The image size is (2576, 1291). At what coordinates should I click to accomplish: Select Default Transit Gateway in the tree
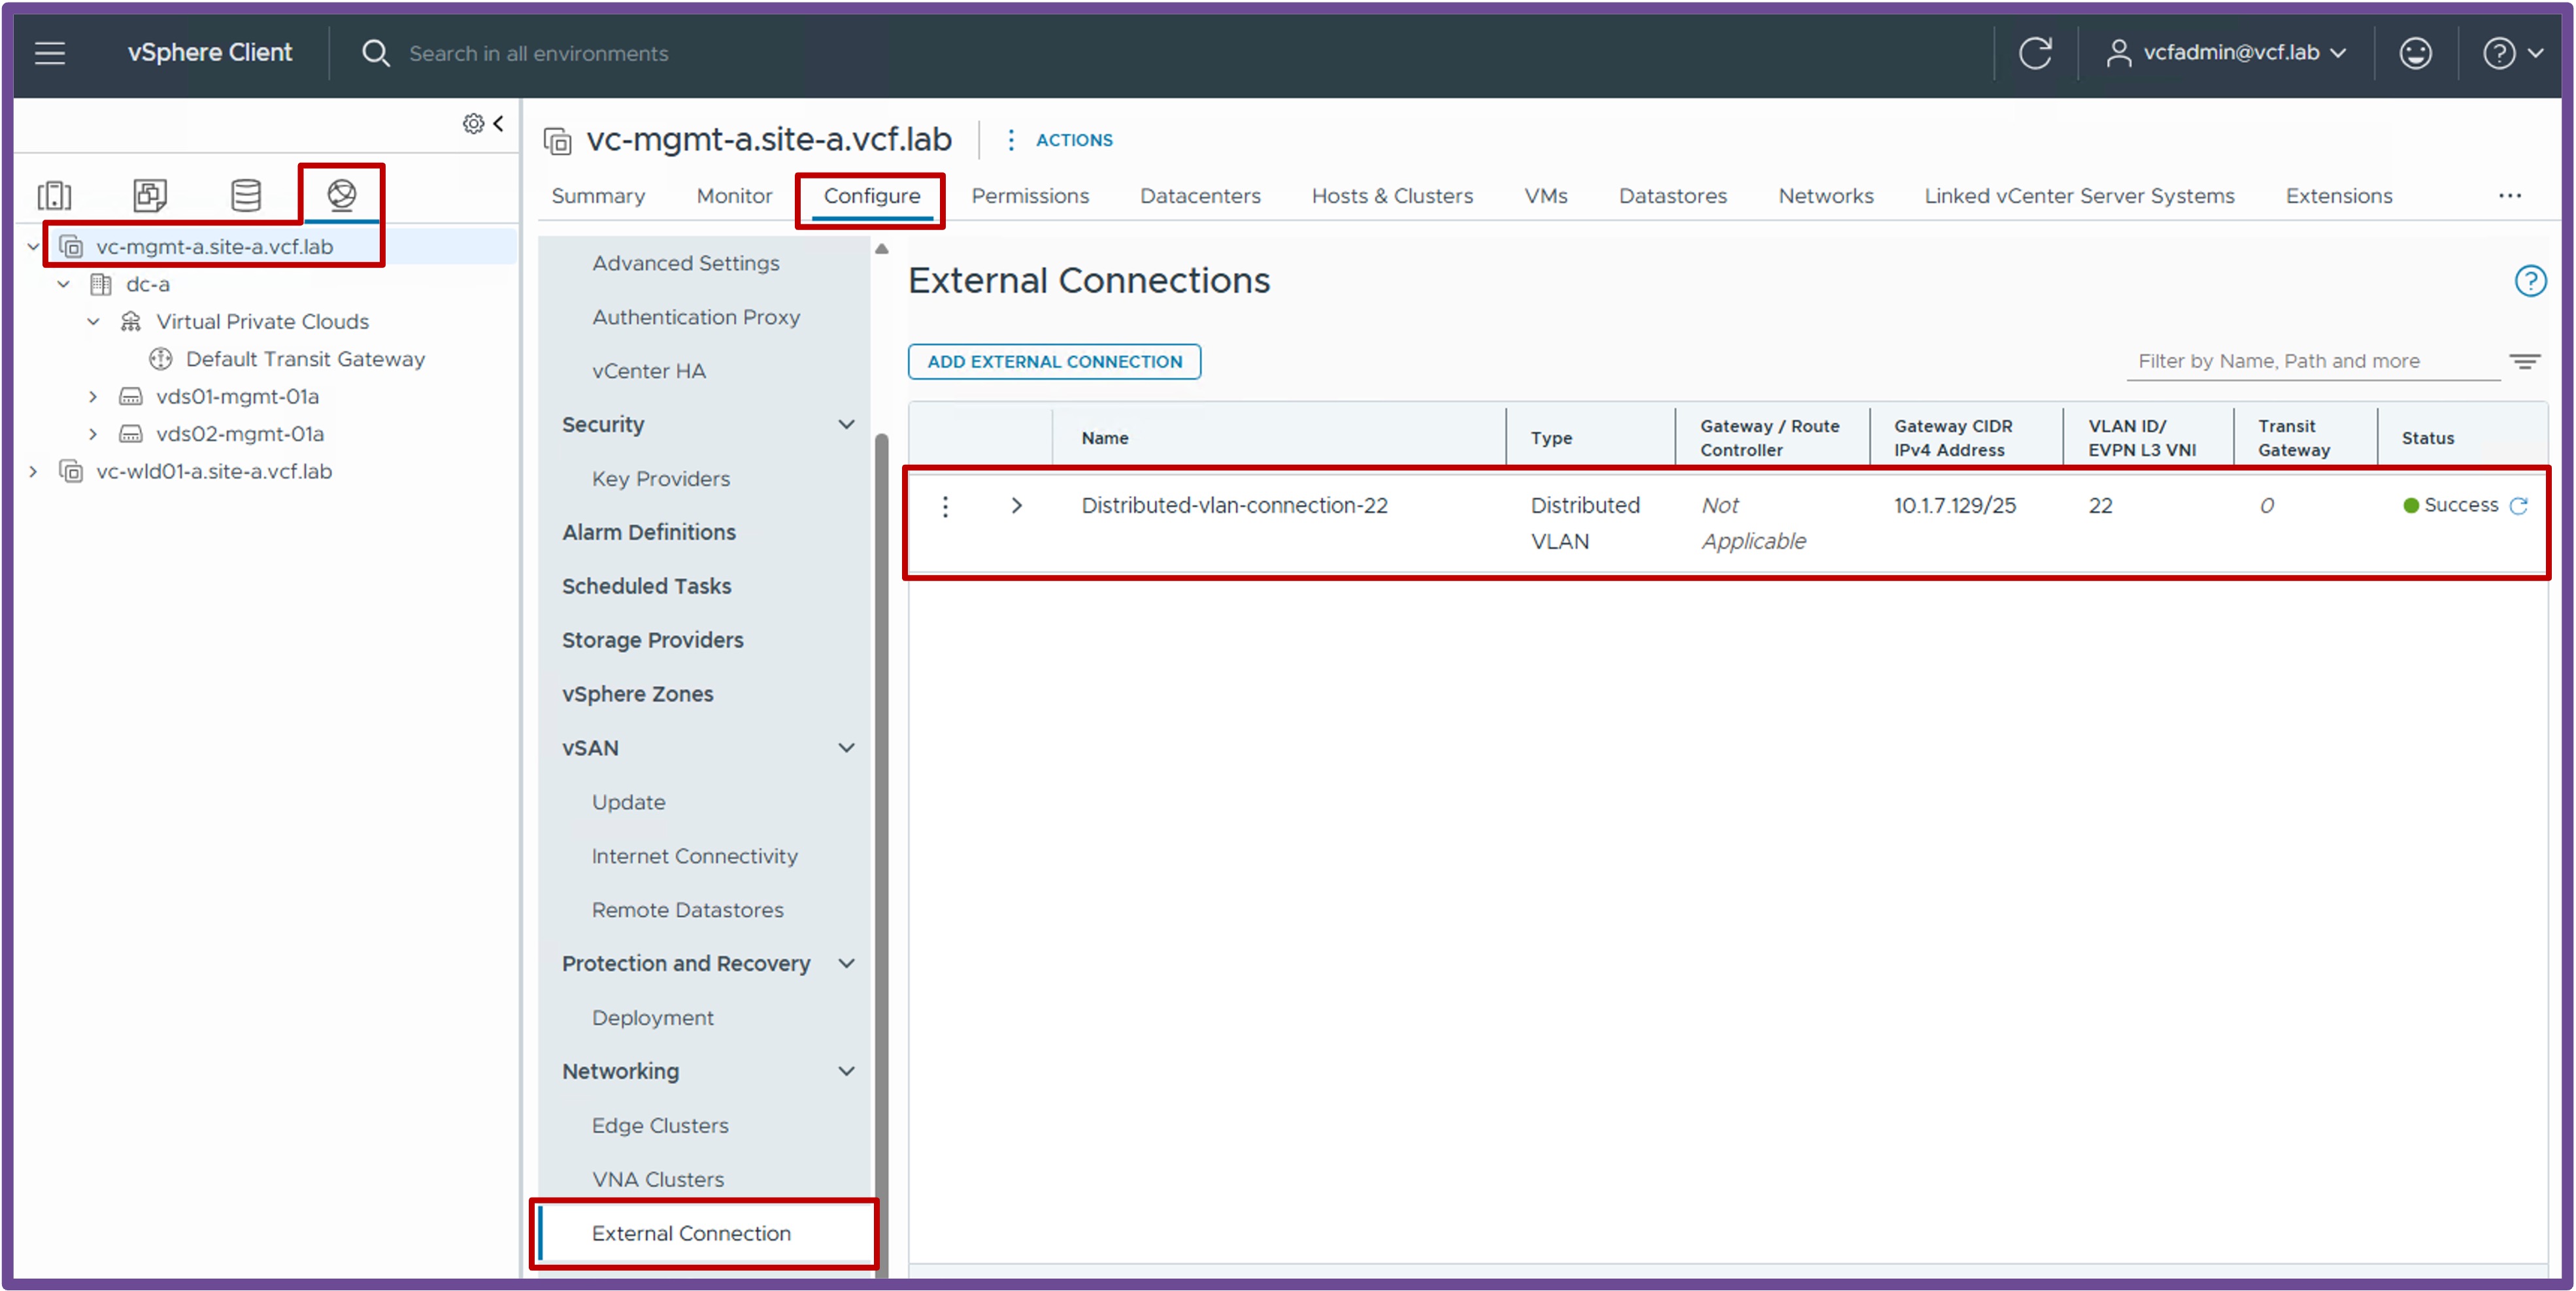pyautogui.click(x=305, y=359)
